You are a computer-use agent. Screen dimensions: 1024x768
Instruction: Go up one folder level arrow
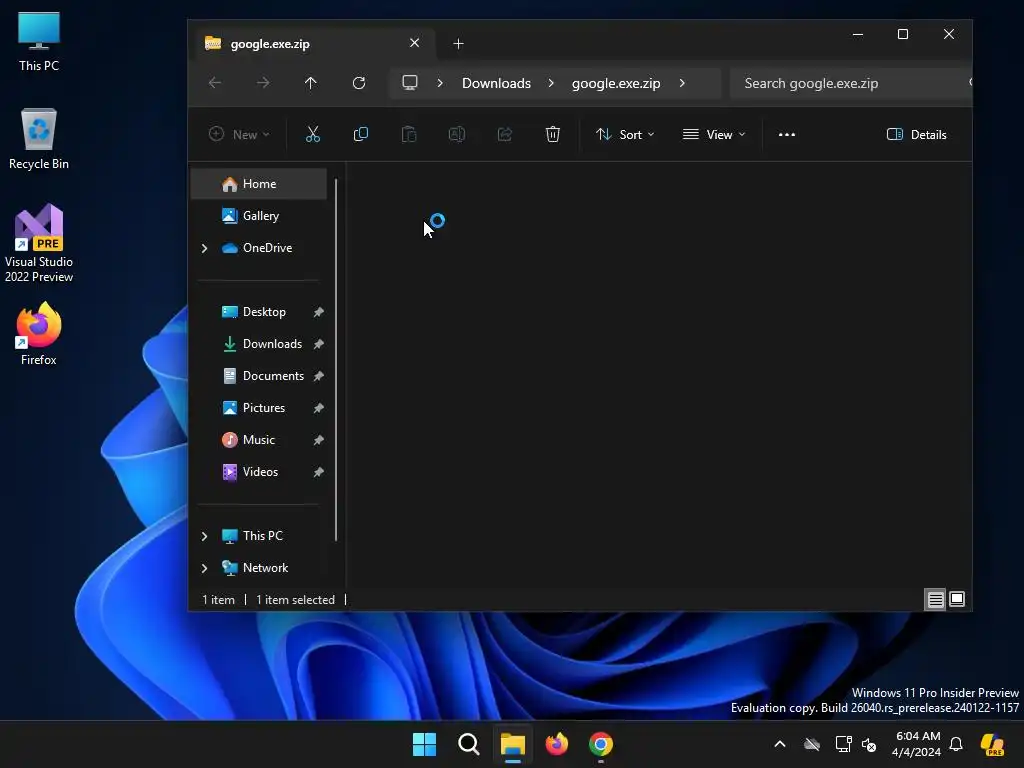310,83
